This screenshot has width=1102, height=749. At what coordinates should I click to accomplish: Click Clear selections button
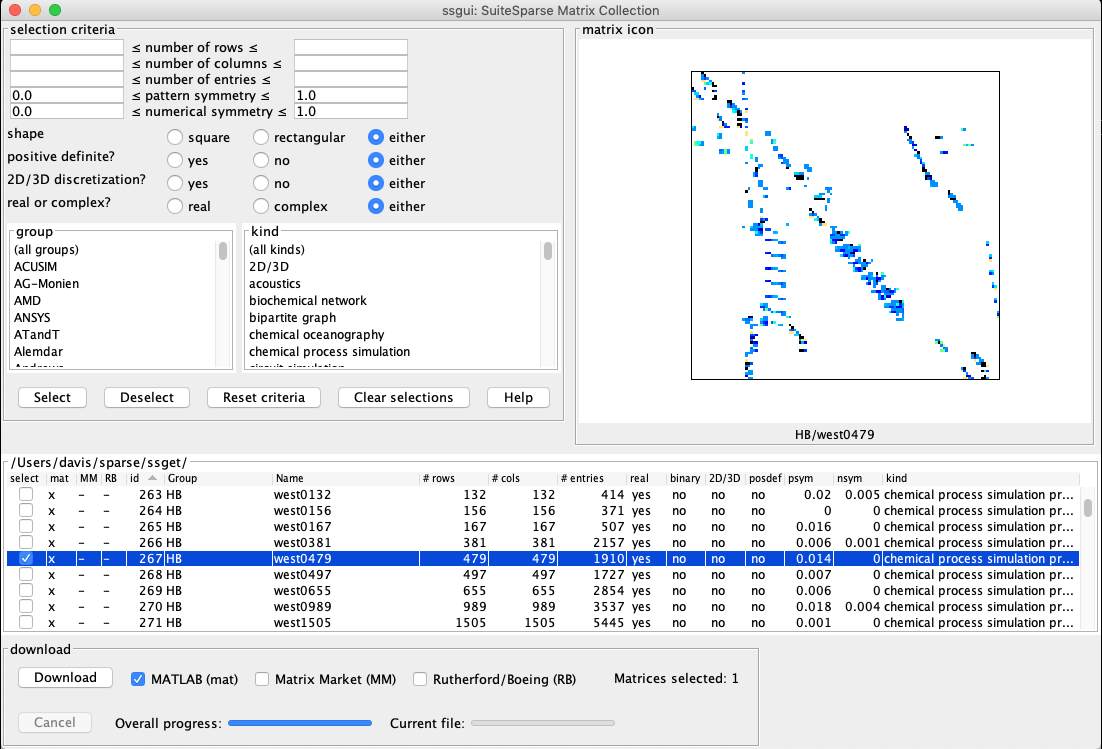(403, 398)
